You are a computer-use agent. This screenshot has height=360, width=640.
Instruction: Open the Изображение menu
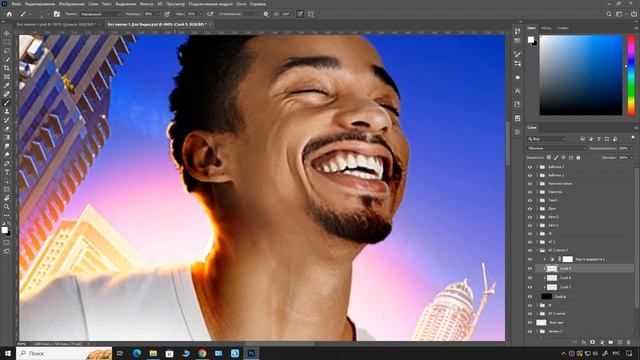click(x=71, y=4)
